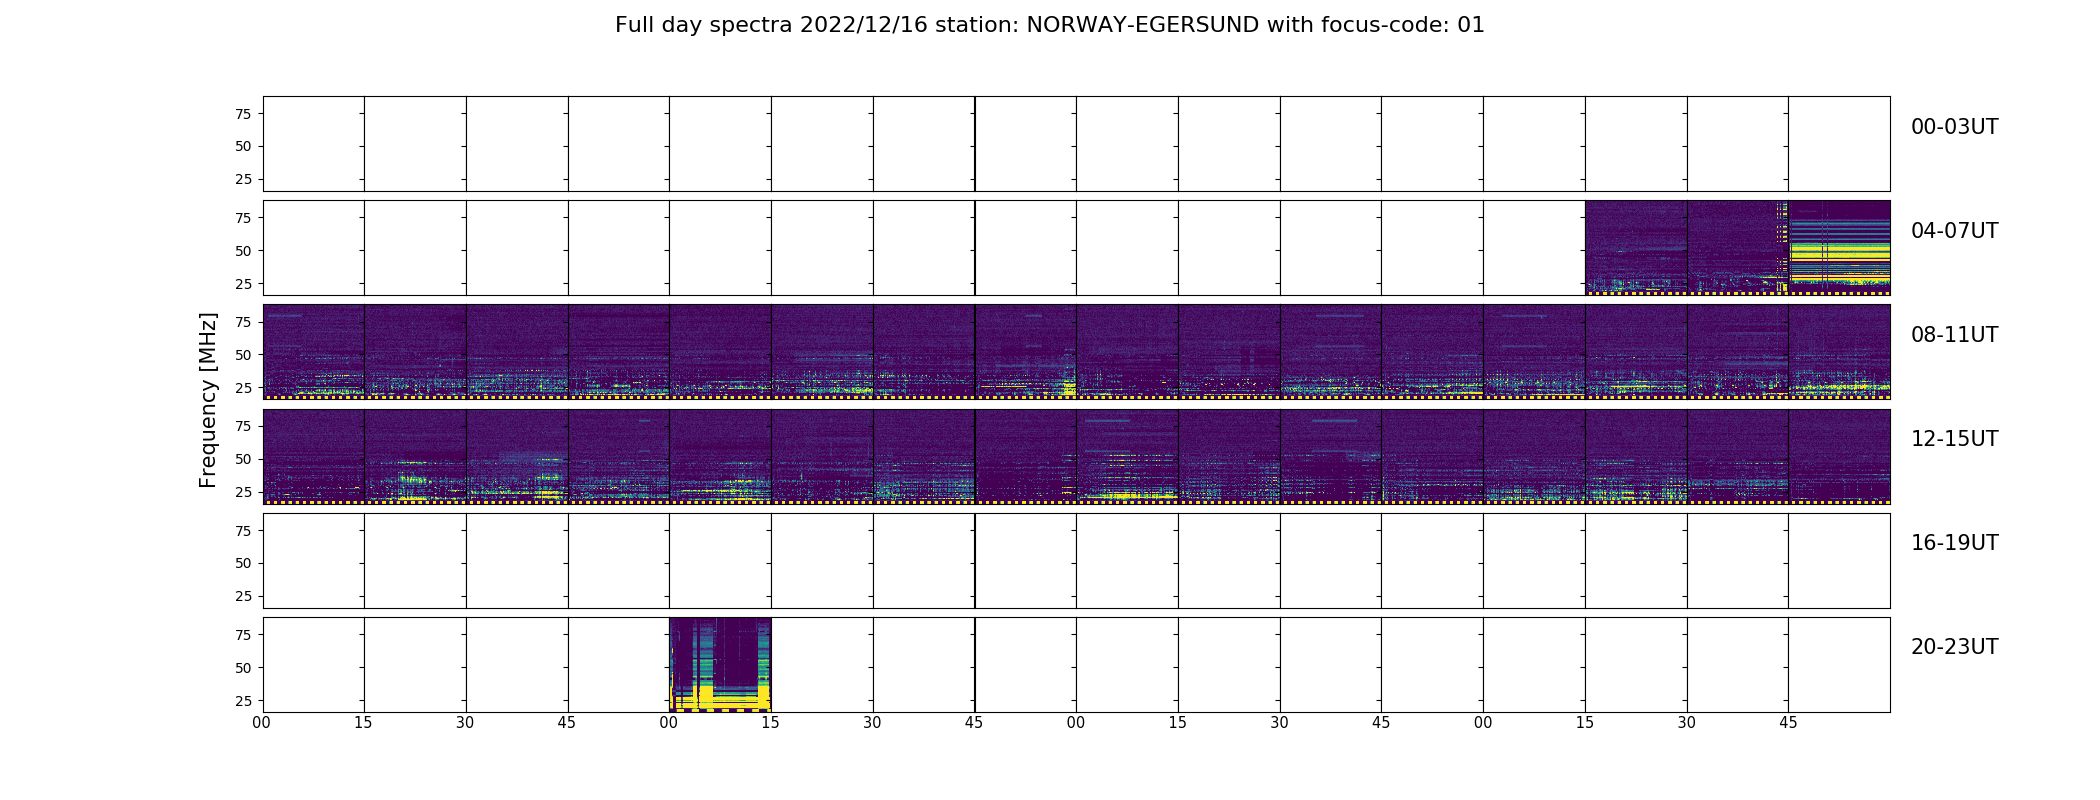This screenshot has height=800, width=2100.
Task: Select the '50' tick in the 12-15UT row
Action: click(x=243, y=459)
